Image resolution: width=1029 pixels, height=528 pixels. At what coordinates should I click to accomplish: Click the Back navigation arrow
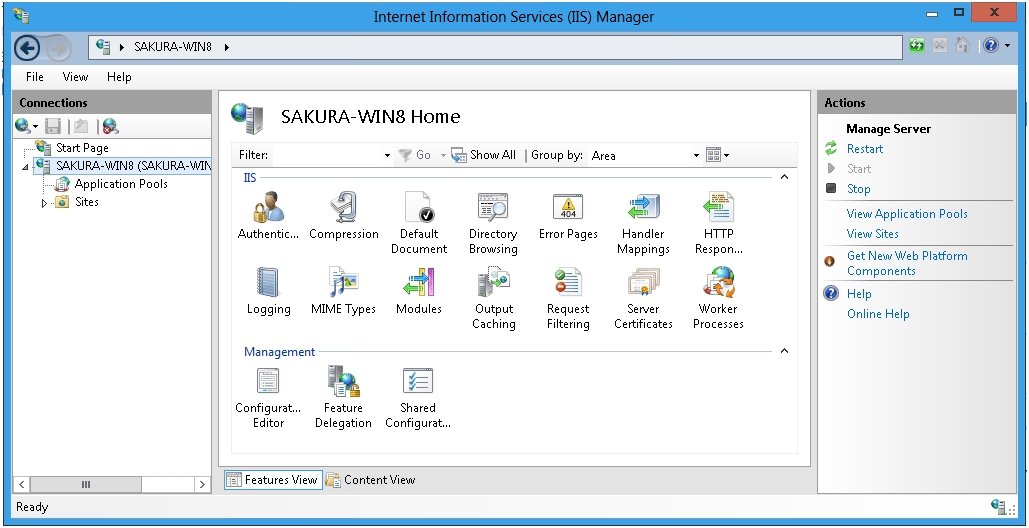coord(28,47)
